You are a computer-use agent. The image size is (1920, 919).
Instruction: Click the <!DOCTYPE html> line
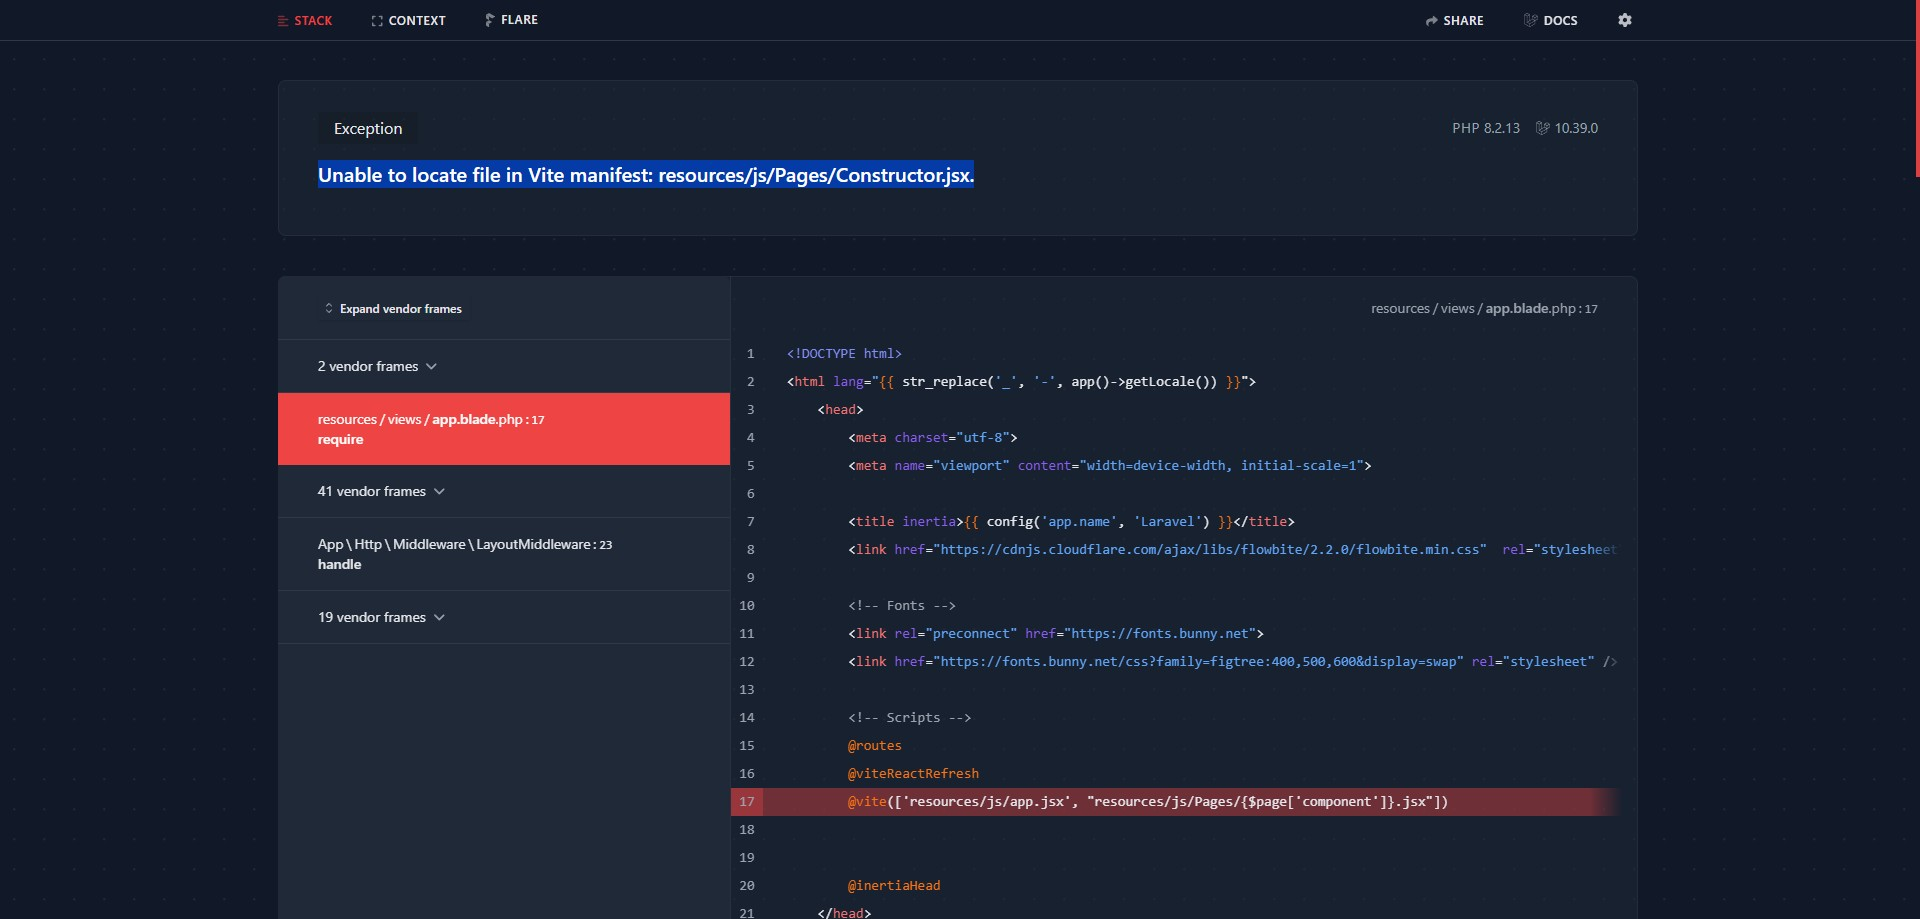pyautogui.click(x=844, y=354)
